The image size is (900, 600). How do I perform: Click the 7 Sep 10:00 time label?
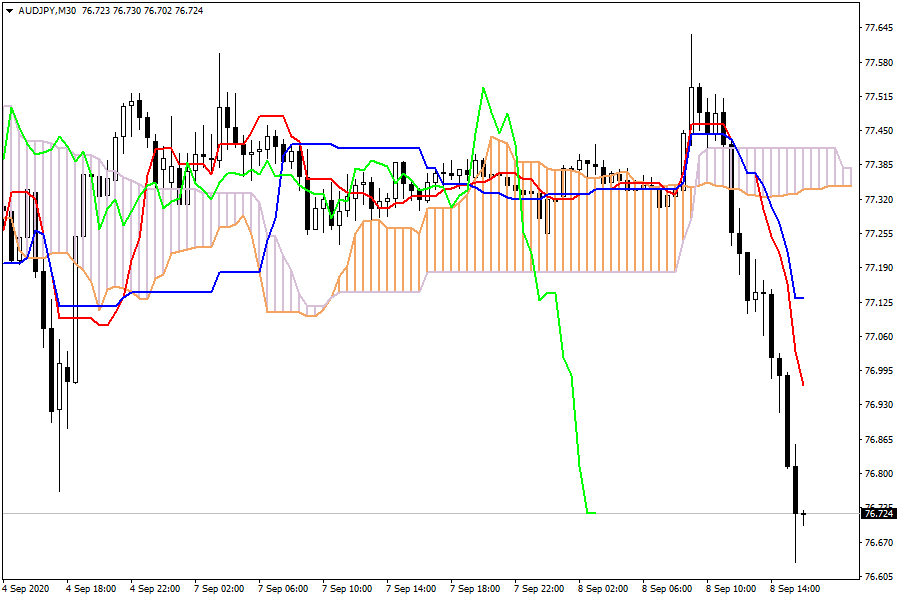pyautogui.click(x=349, y=589)
